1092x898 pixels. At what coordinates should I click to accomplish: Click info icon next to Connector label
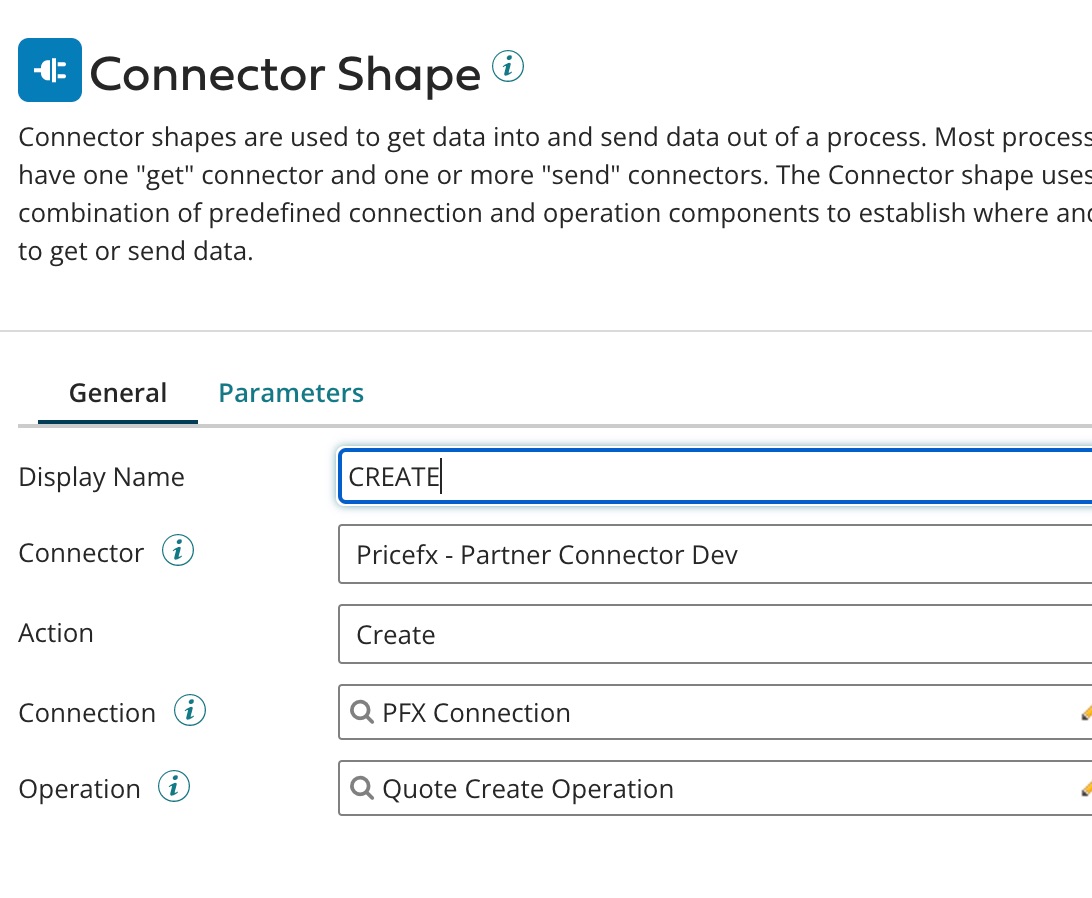(x=178, y=551)
